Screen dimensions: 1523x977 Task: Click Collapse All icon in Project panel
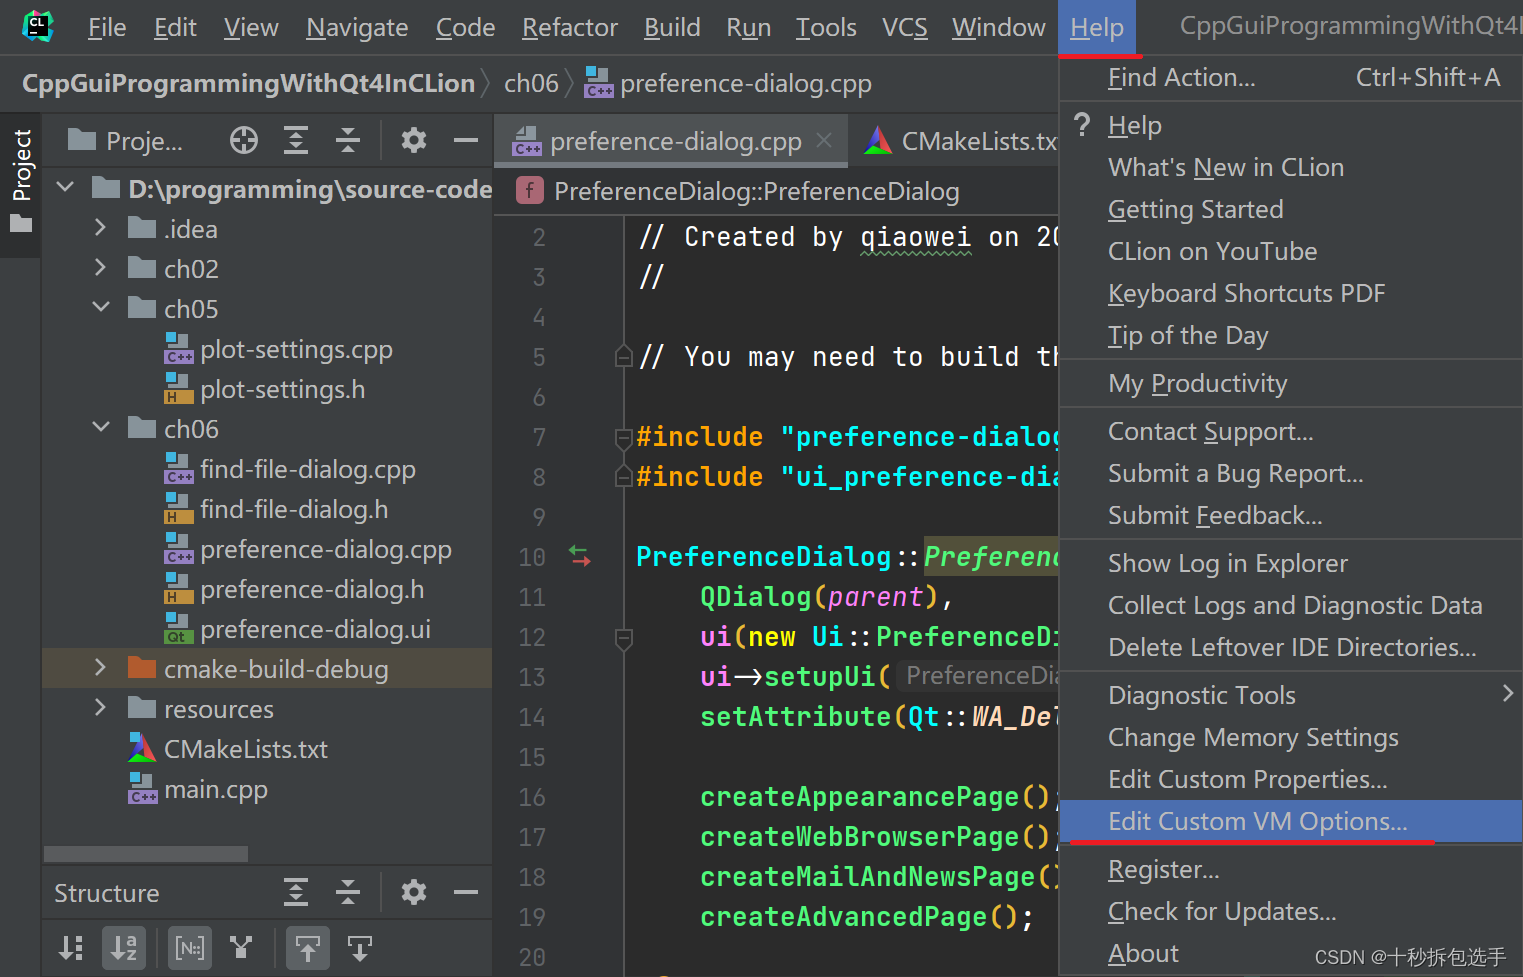point(348,141)
